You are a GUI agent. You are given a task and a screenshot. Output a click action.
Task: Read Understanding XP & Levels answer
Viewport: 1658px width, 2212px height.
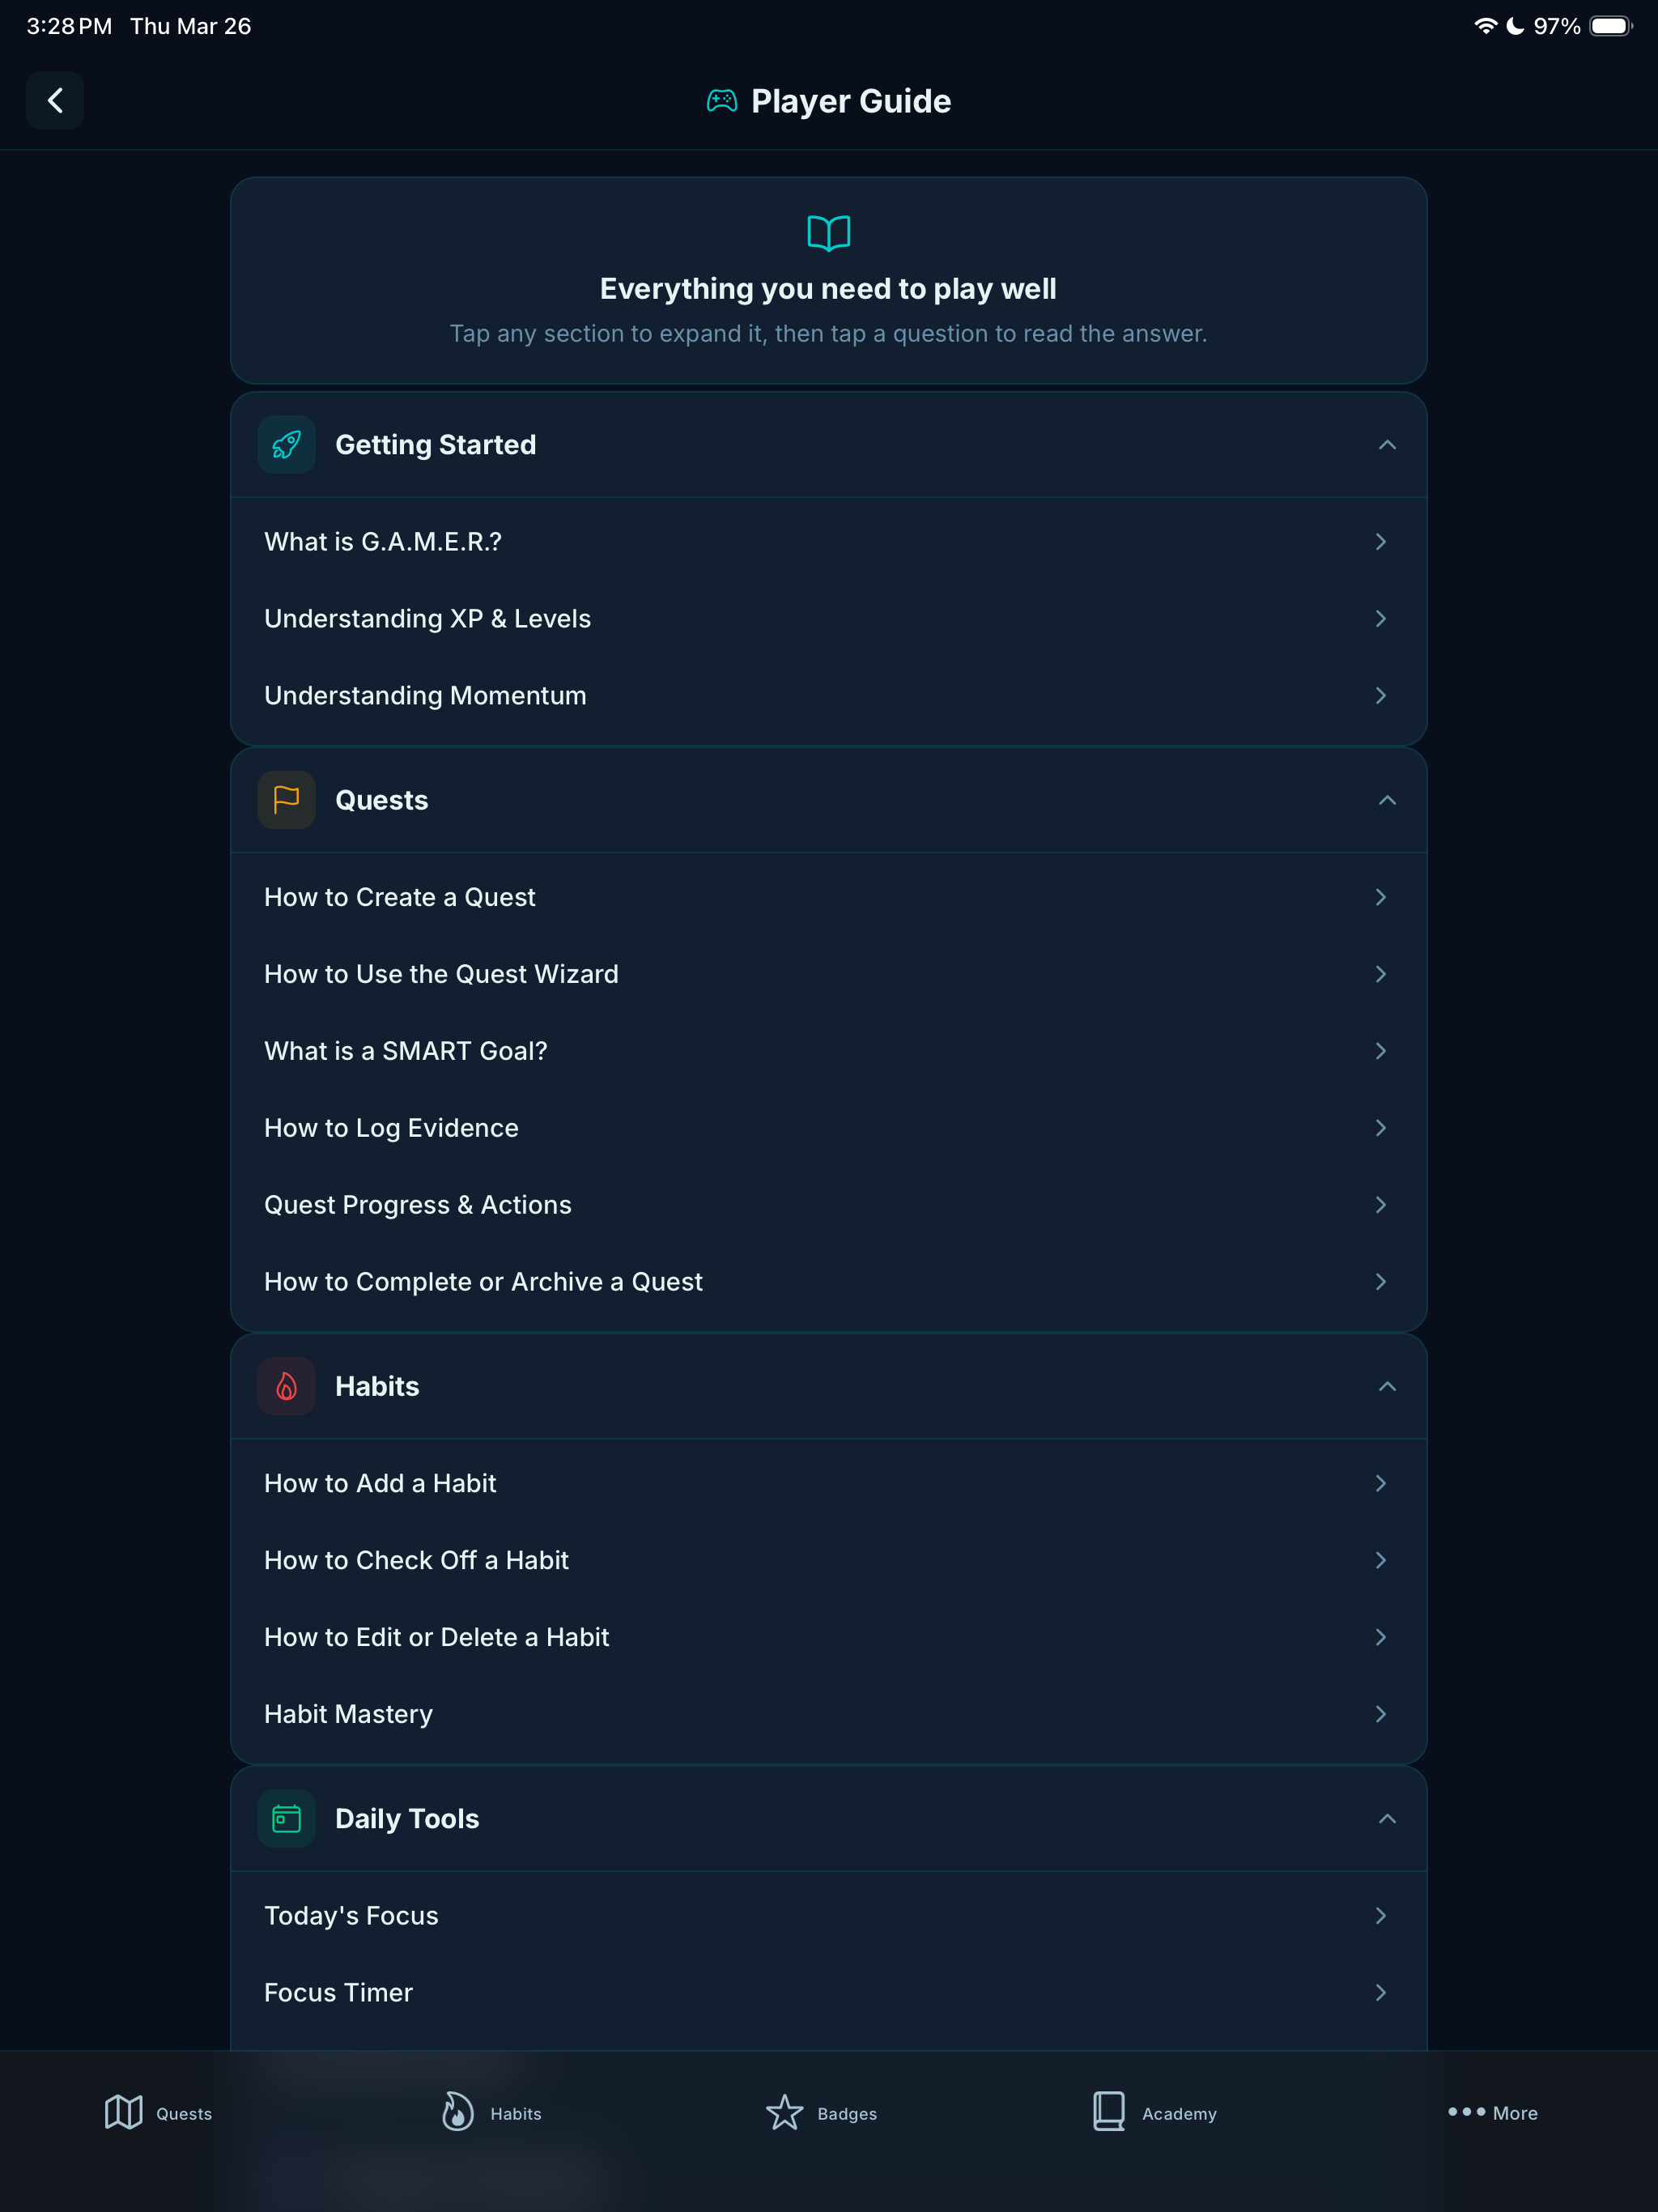pyautogui.click(x=828, y=618)
